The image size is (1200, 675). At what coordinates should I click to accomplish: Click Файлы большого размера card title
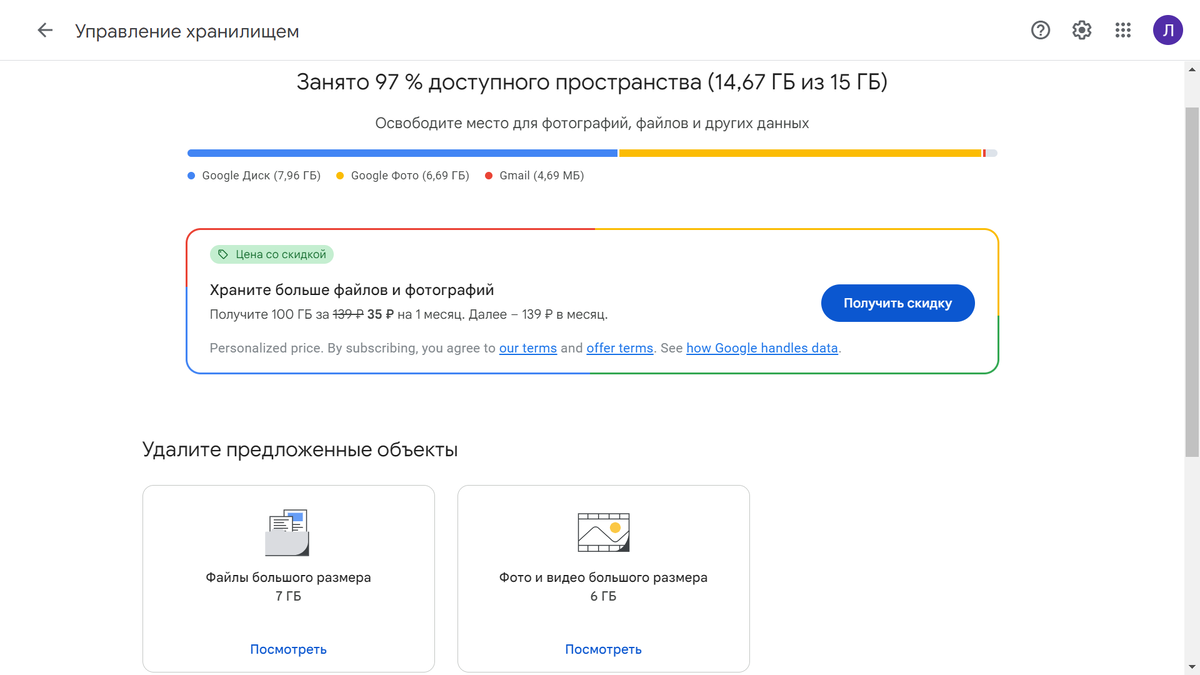(288, 578)
